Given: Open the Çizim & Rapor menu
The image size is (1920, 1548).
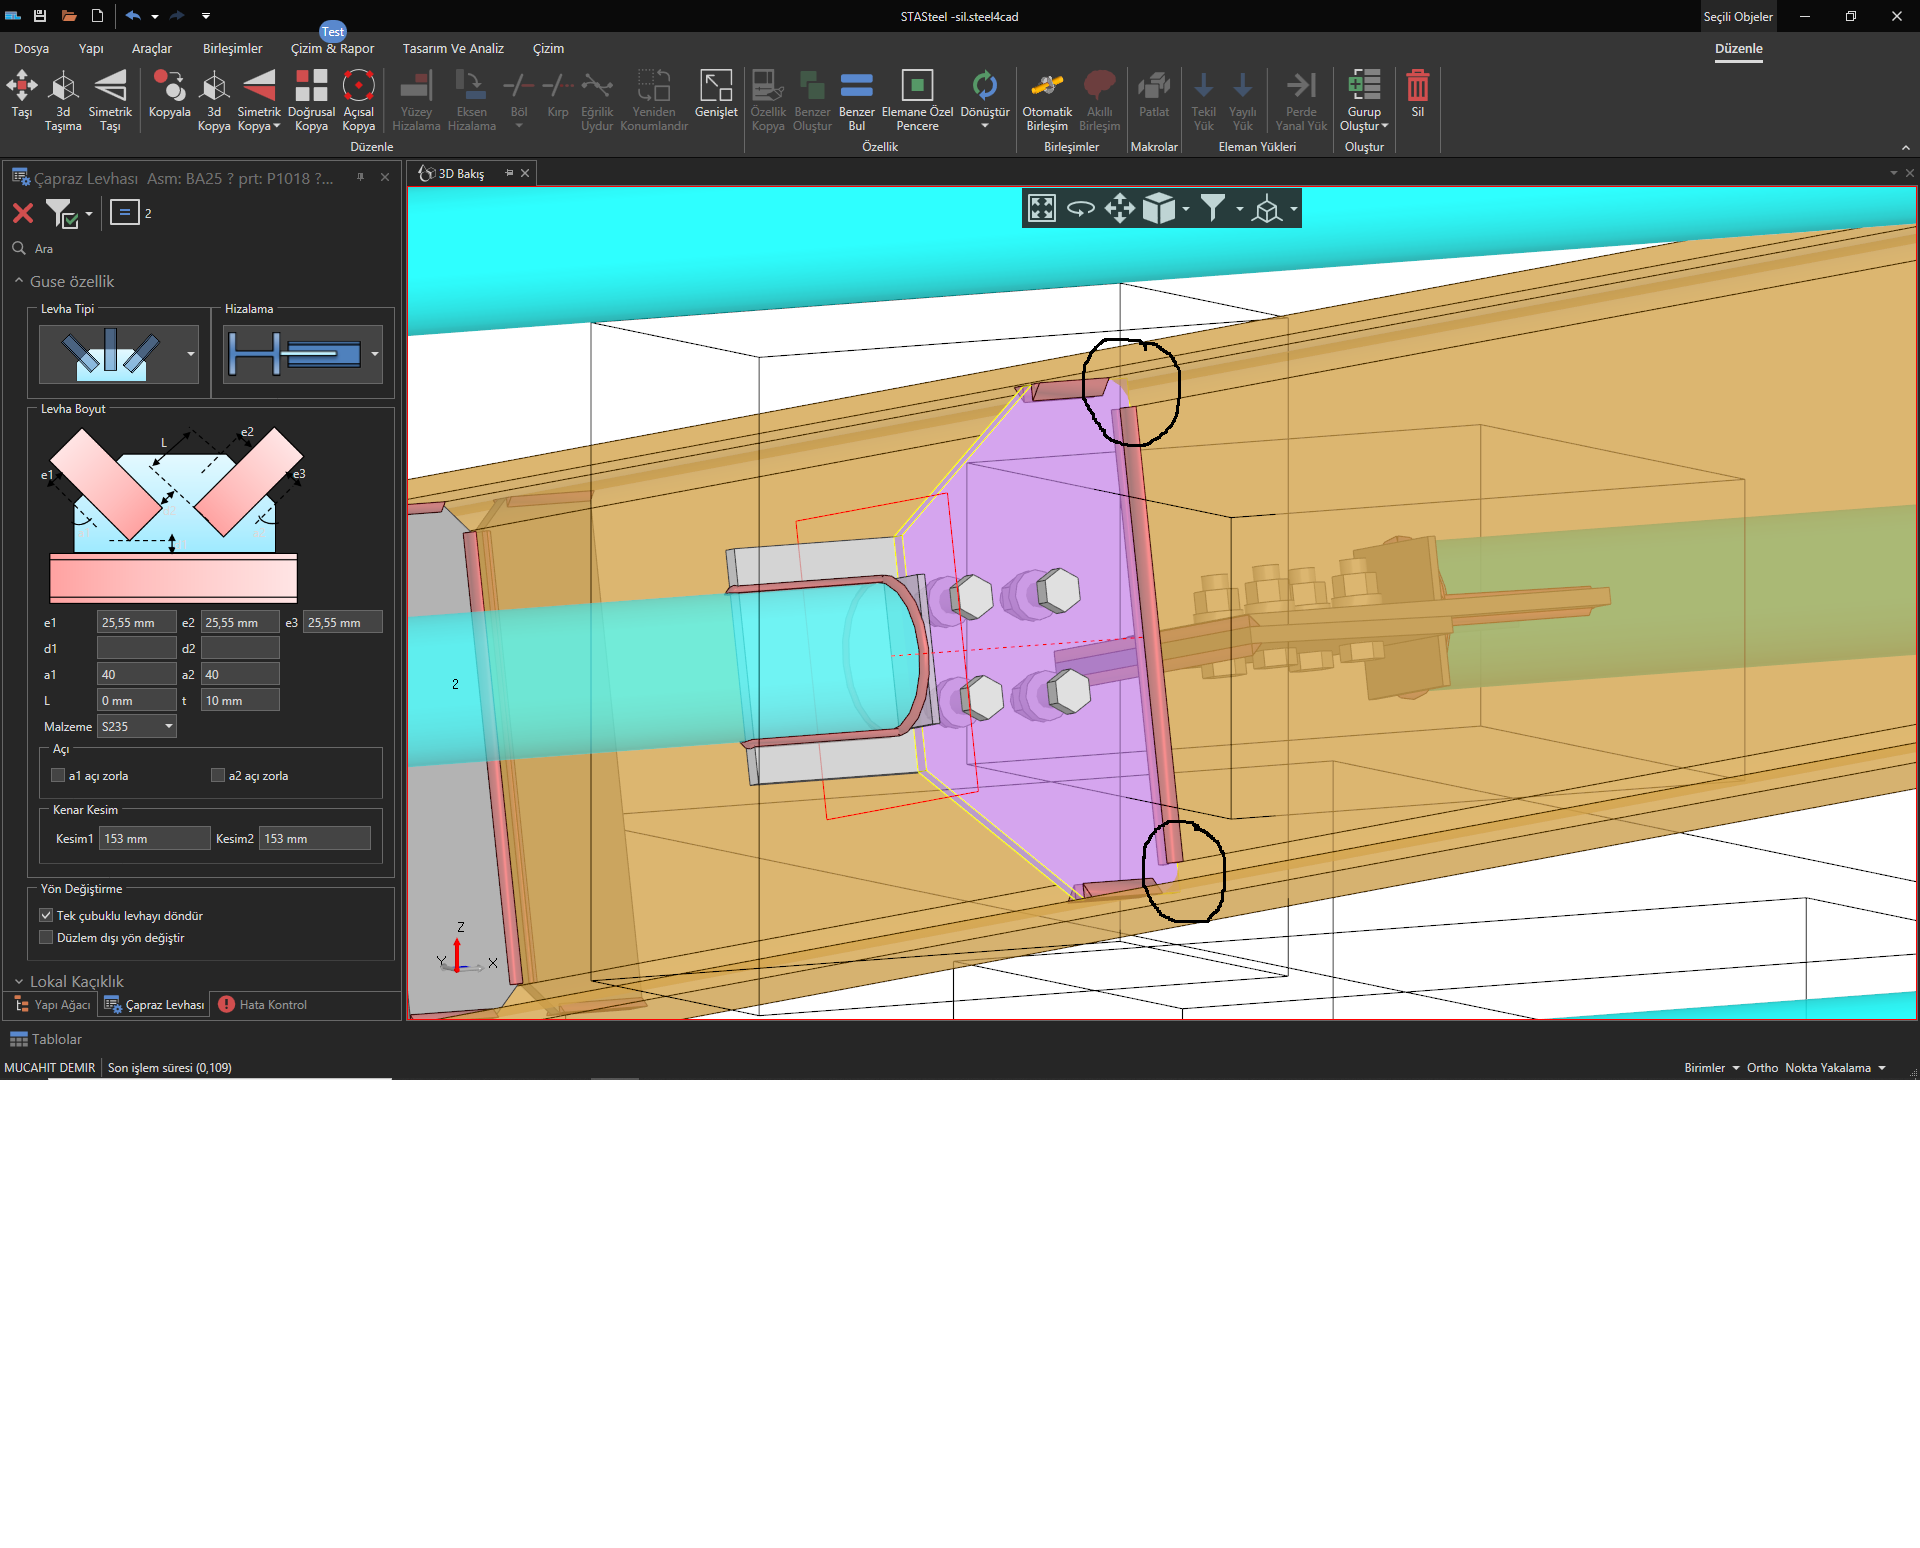Looking at the screenshot, I should pos(333,49).
